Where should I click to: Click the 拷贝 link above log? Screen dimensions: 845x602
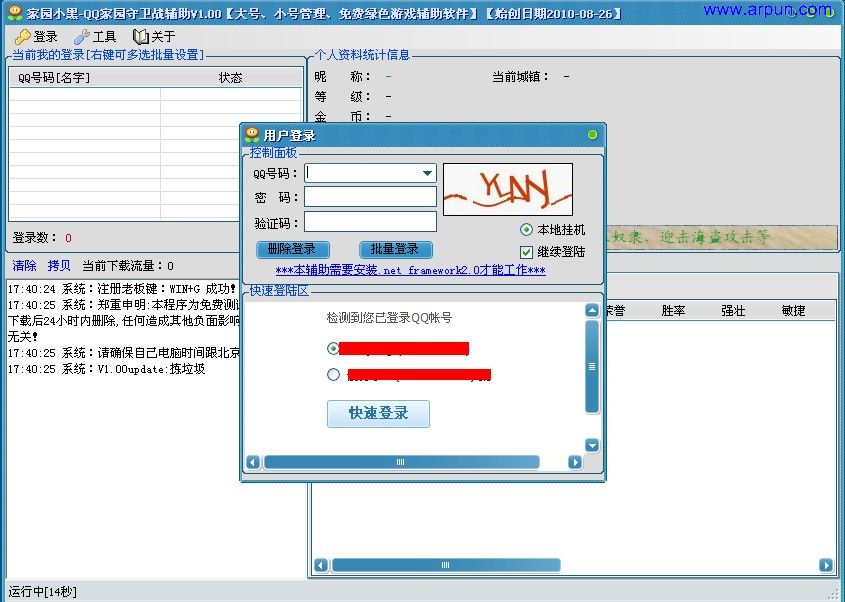pyautogui.click(x=59, y=265)
